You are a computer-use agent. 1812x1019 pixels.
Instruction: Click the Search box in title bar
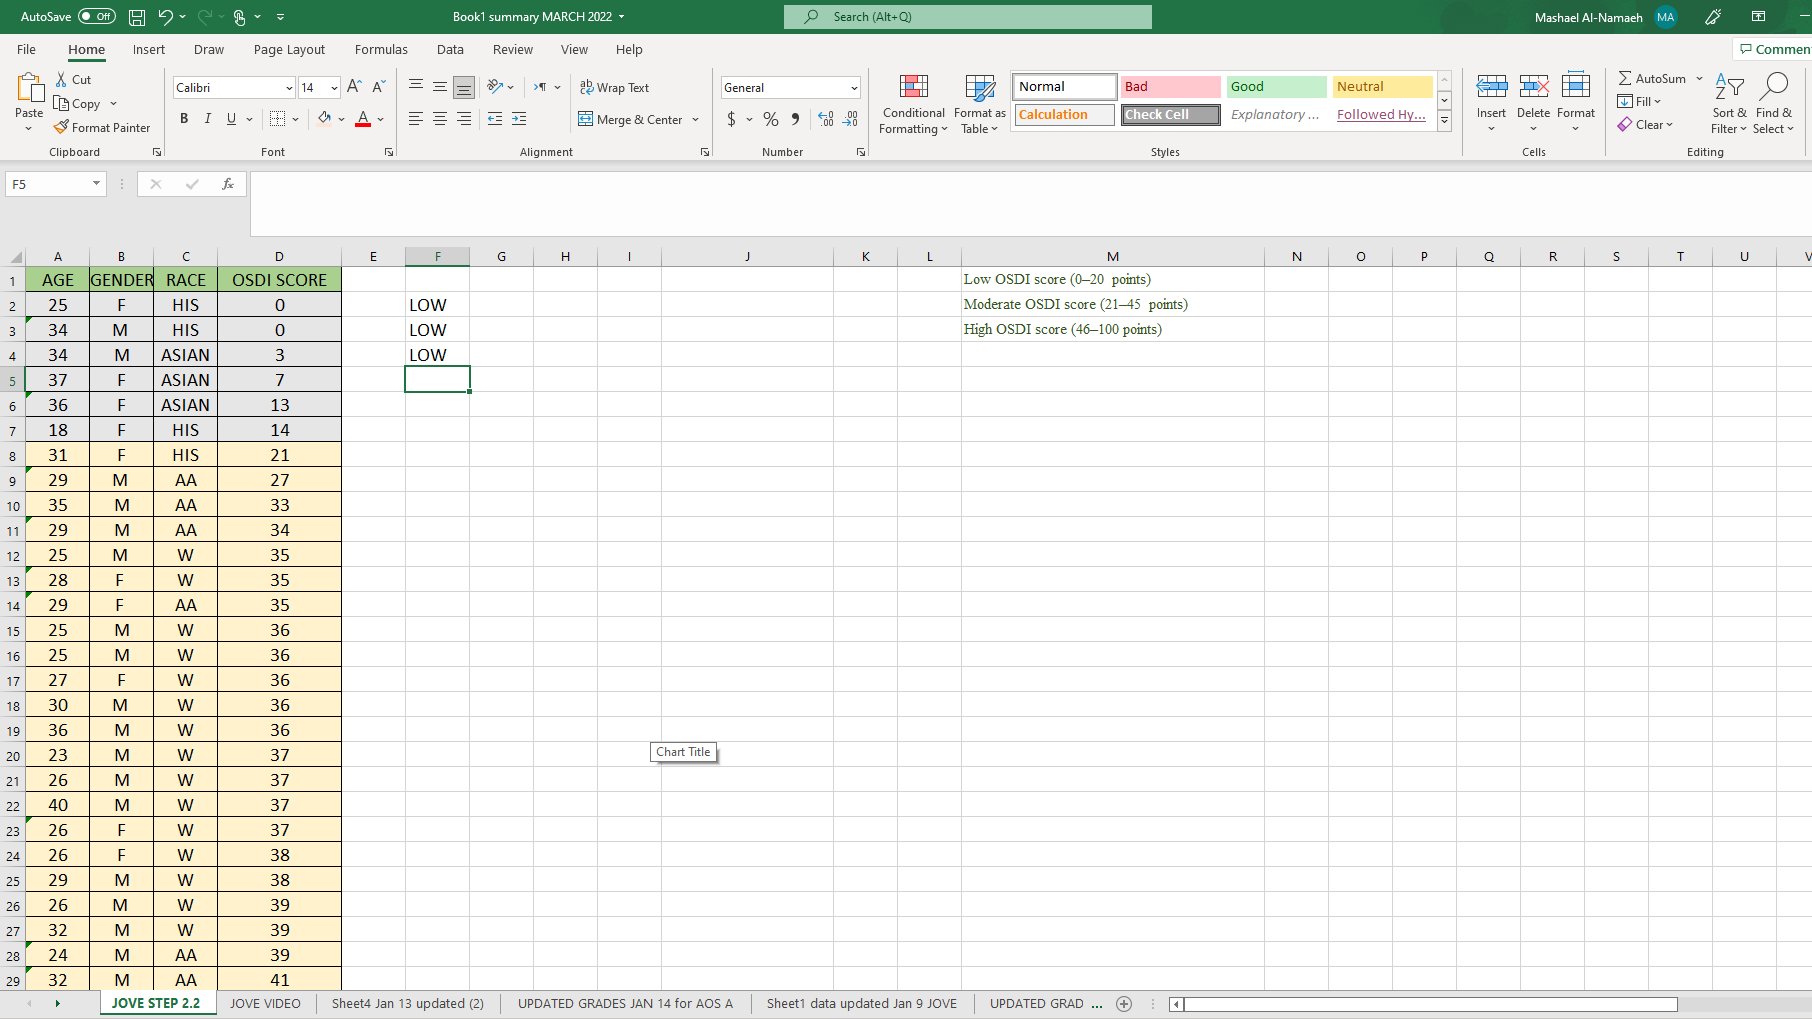pyautogui.click(x=968, y=17)
